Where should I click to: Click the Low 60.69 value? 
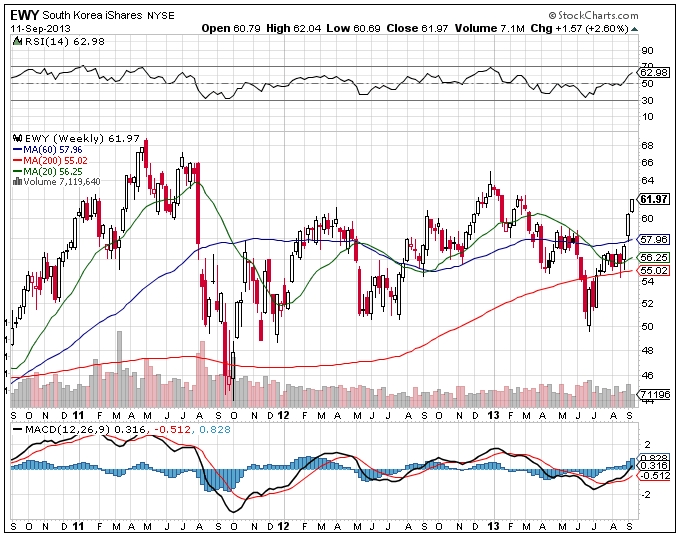[x=353, y=29]
